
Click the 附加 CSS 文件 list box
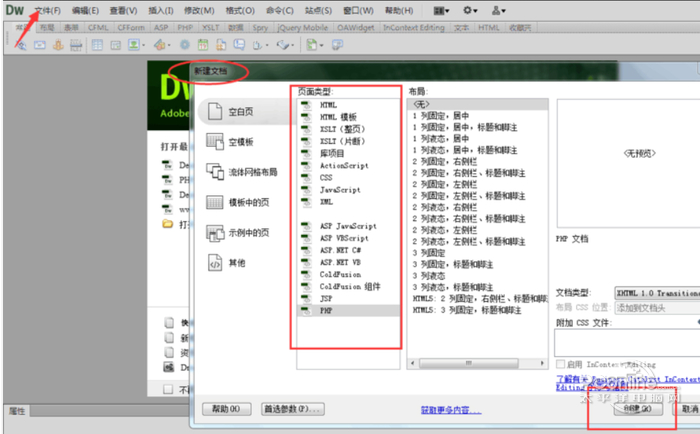pos(627,342)
